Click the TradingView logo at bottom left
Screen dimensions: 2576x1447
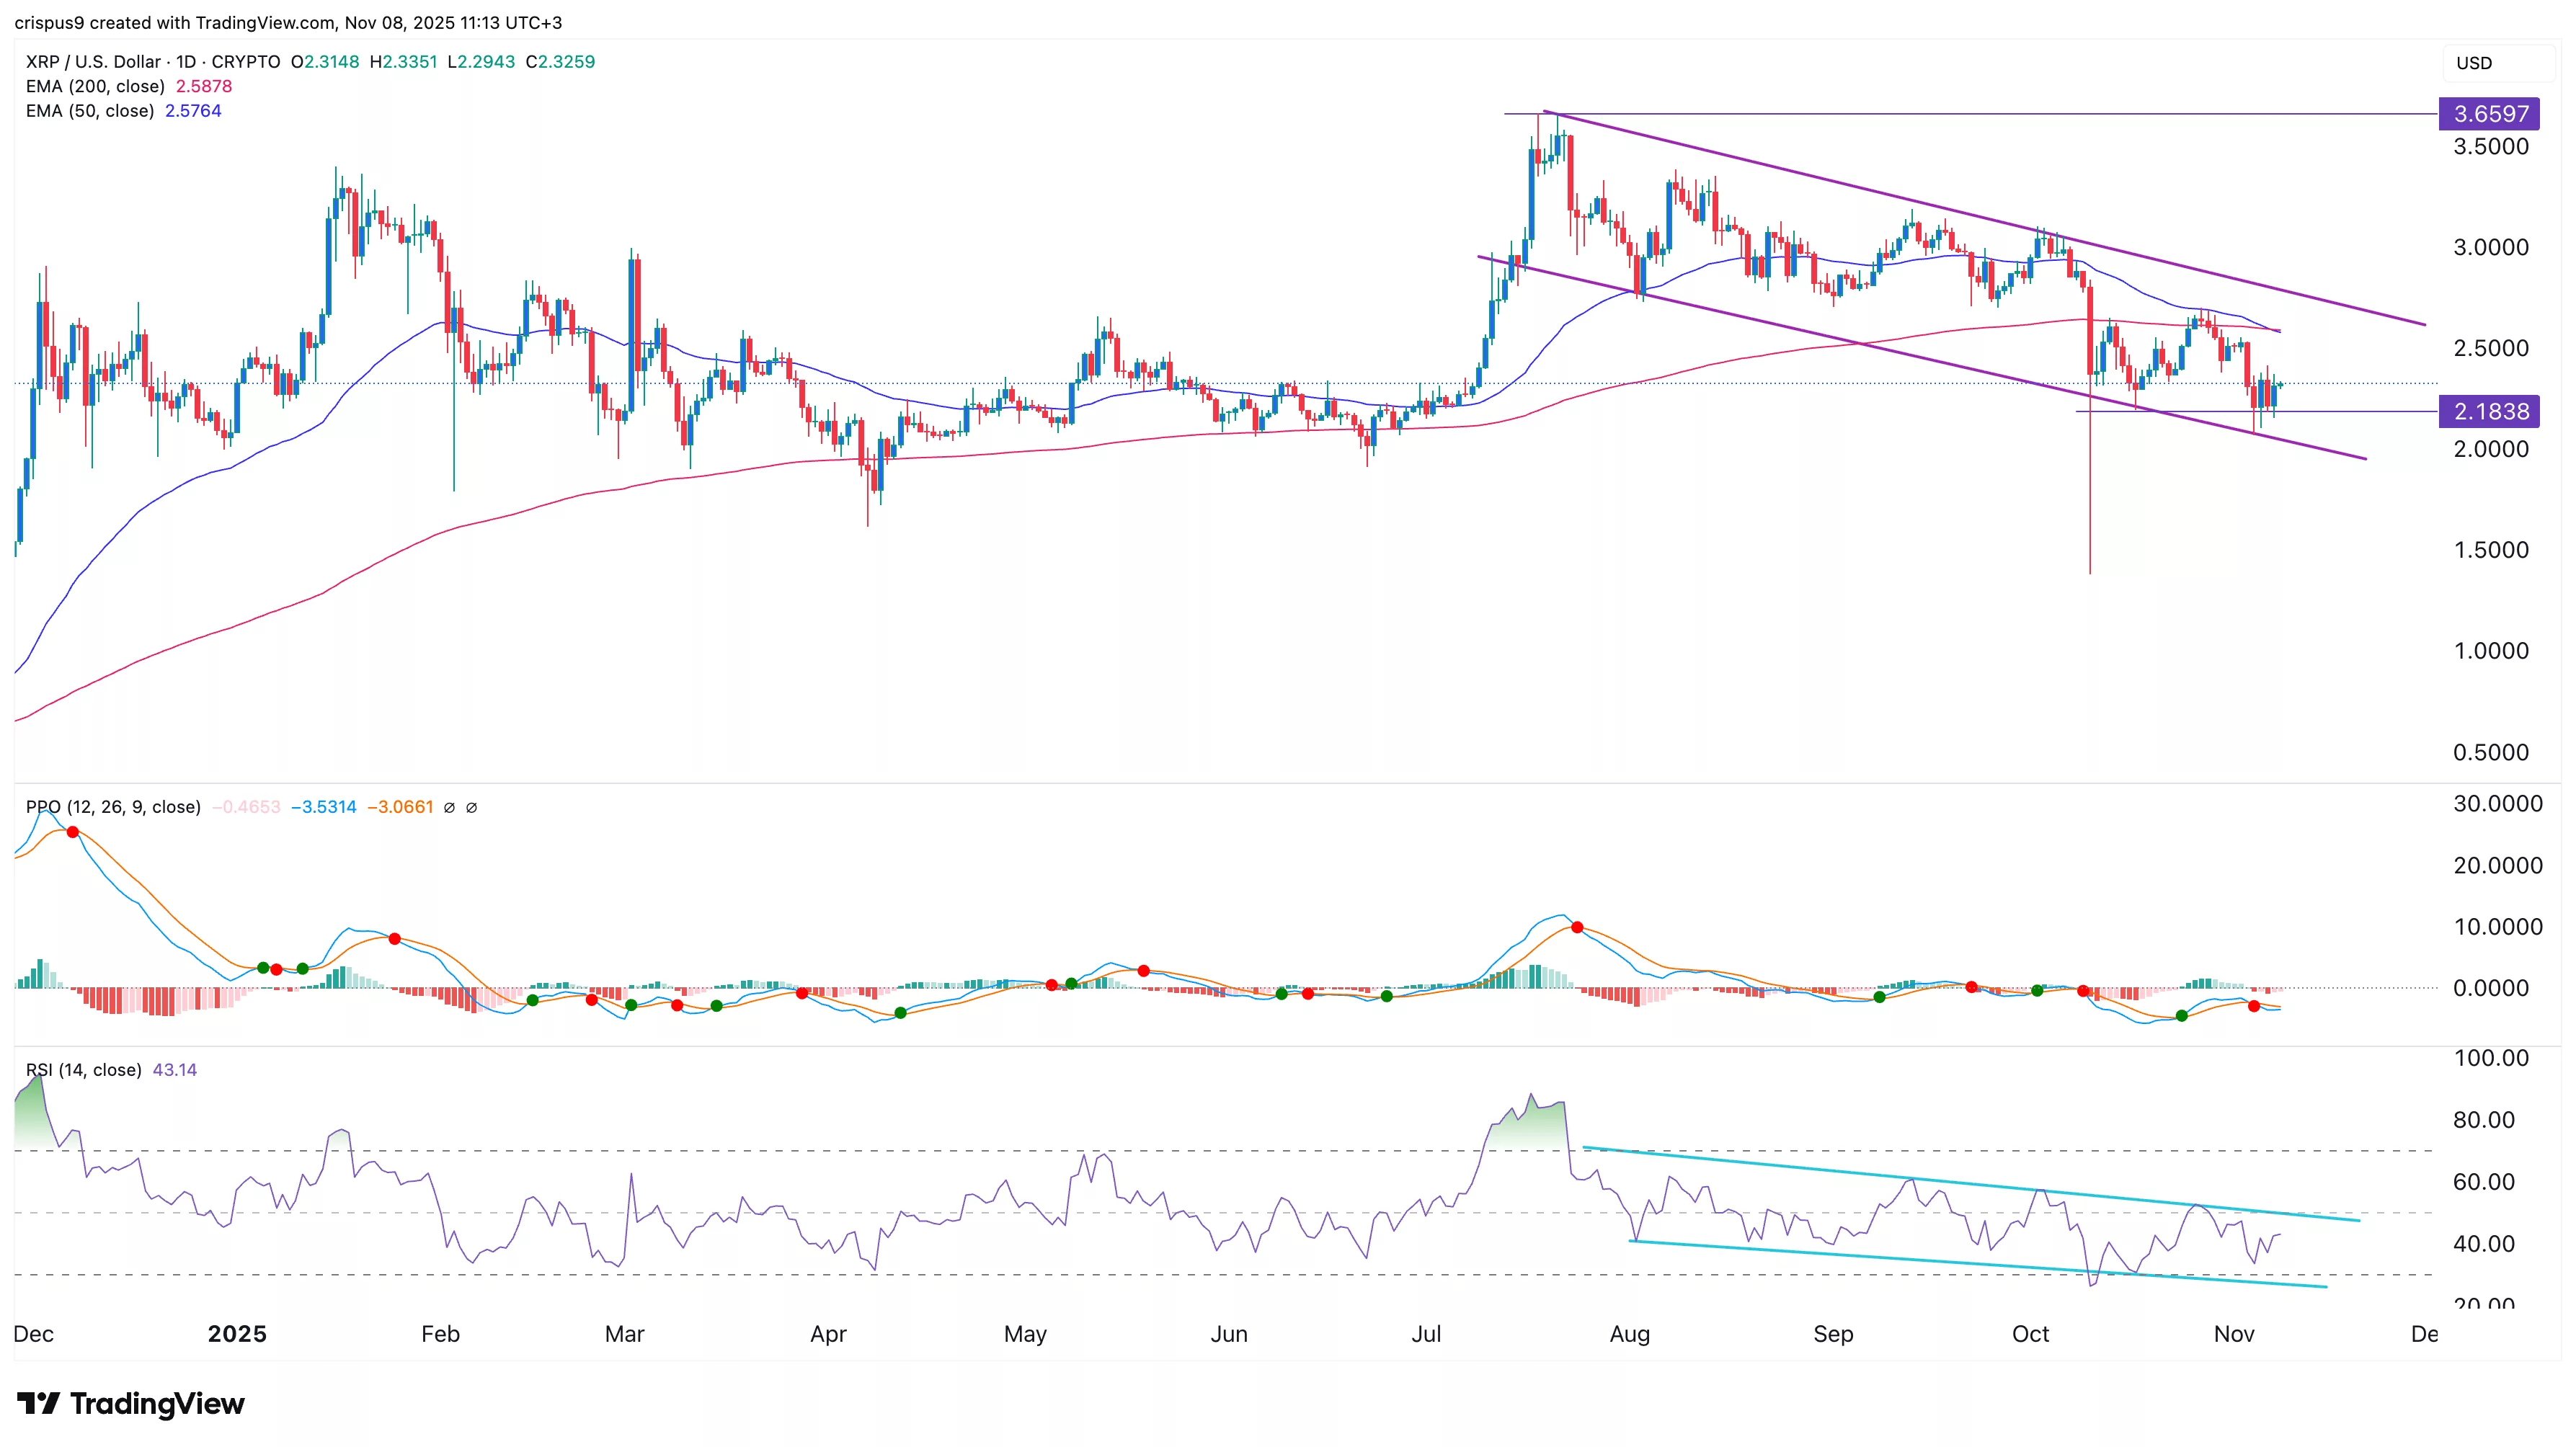pos(129,1404)
